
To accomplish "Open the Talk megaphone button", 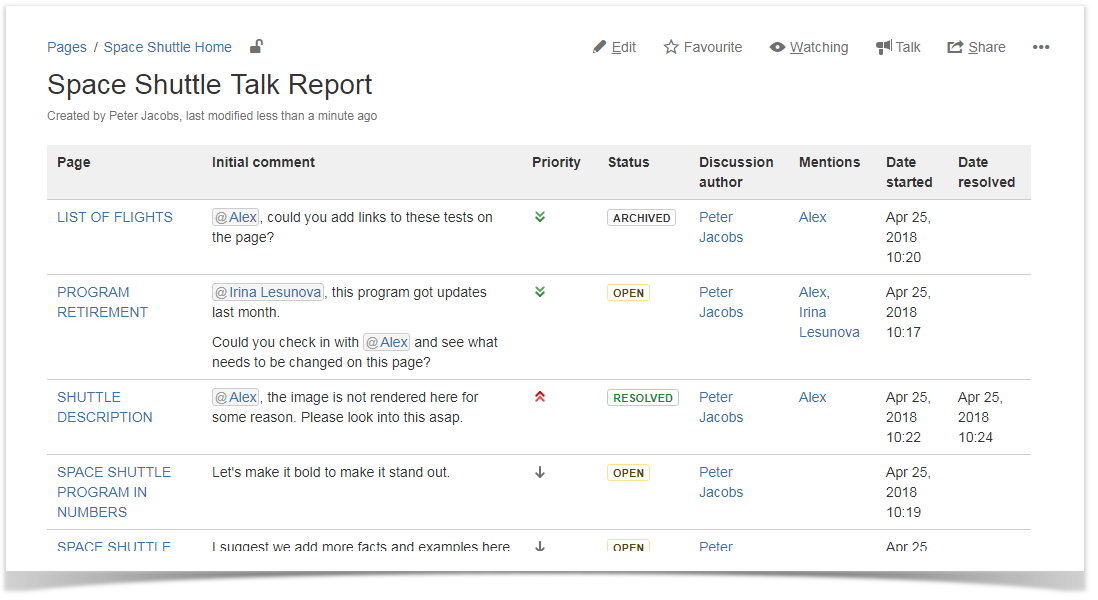I will point(898,47).
